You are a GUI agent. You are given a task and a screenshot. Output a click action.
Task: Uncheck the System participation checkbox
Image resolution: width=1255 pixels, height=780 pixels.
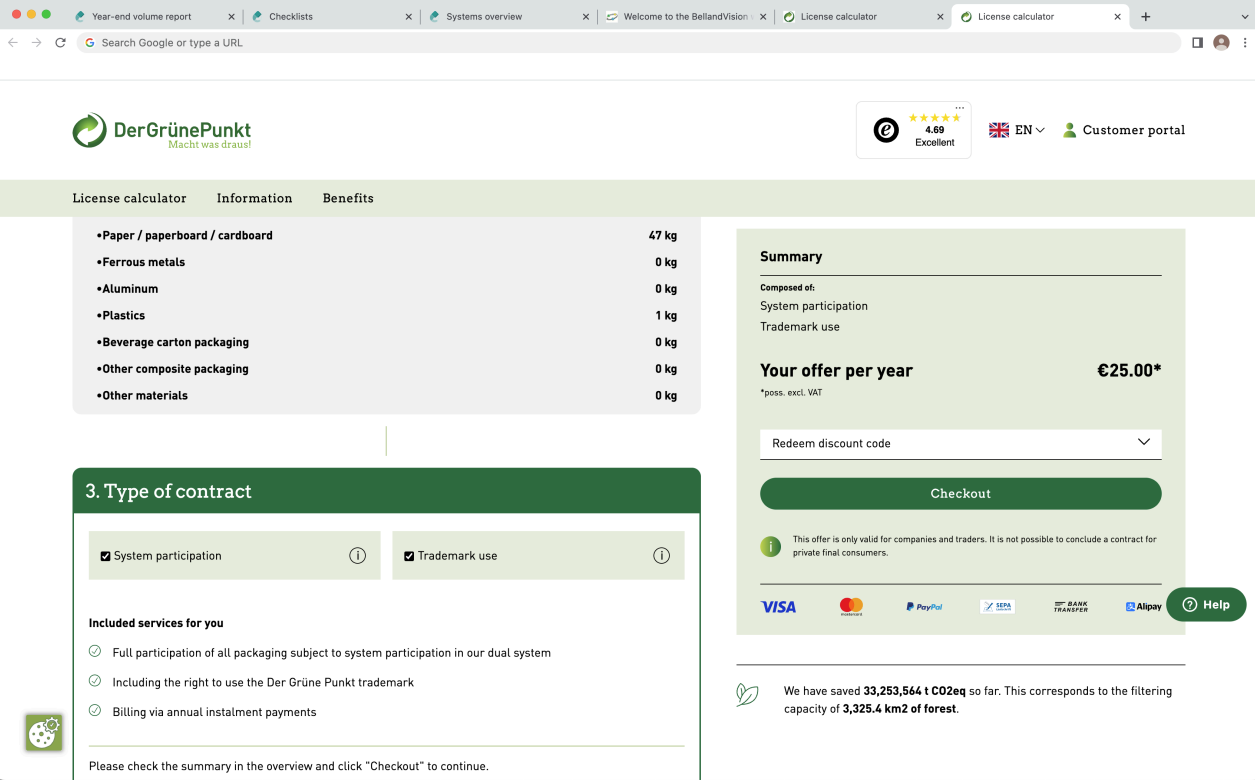[x=105, y=556]
